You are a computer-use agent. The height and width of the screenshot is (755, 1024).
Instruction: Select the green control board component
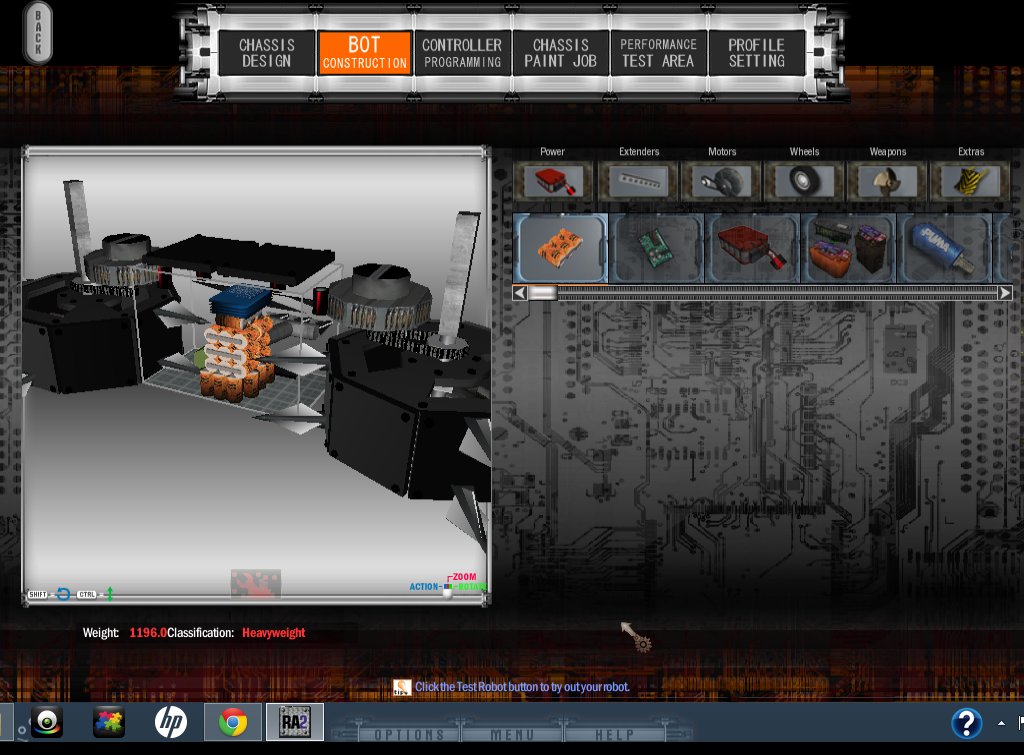click(656, 248)
